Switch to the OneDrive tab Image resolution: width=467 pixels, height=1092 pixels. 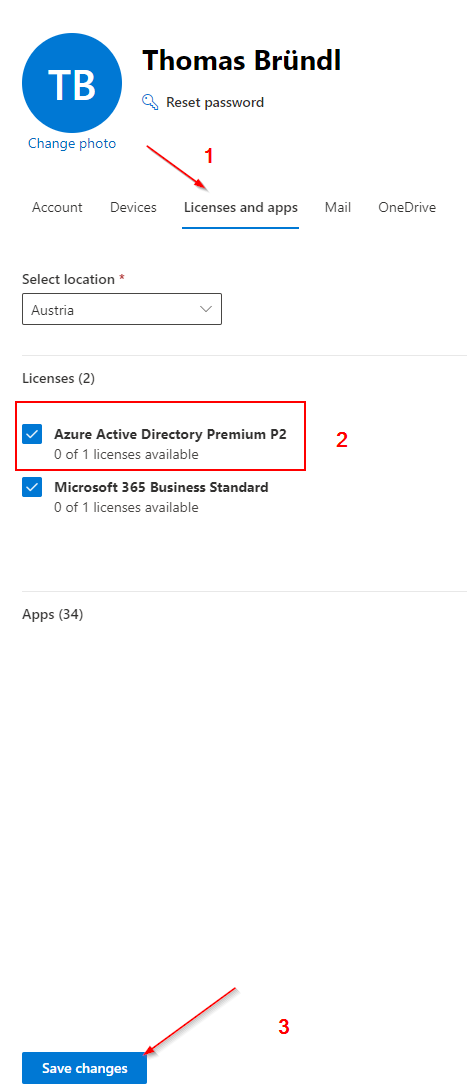click(x=407, y=208)
